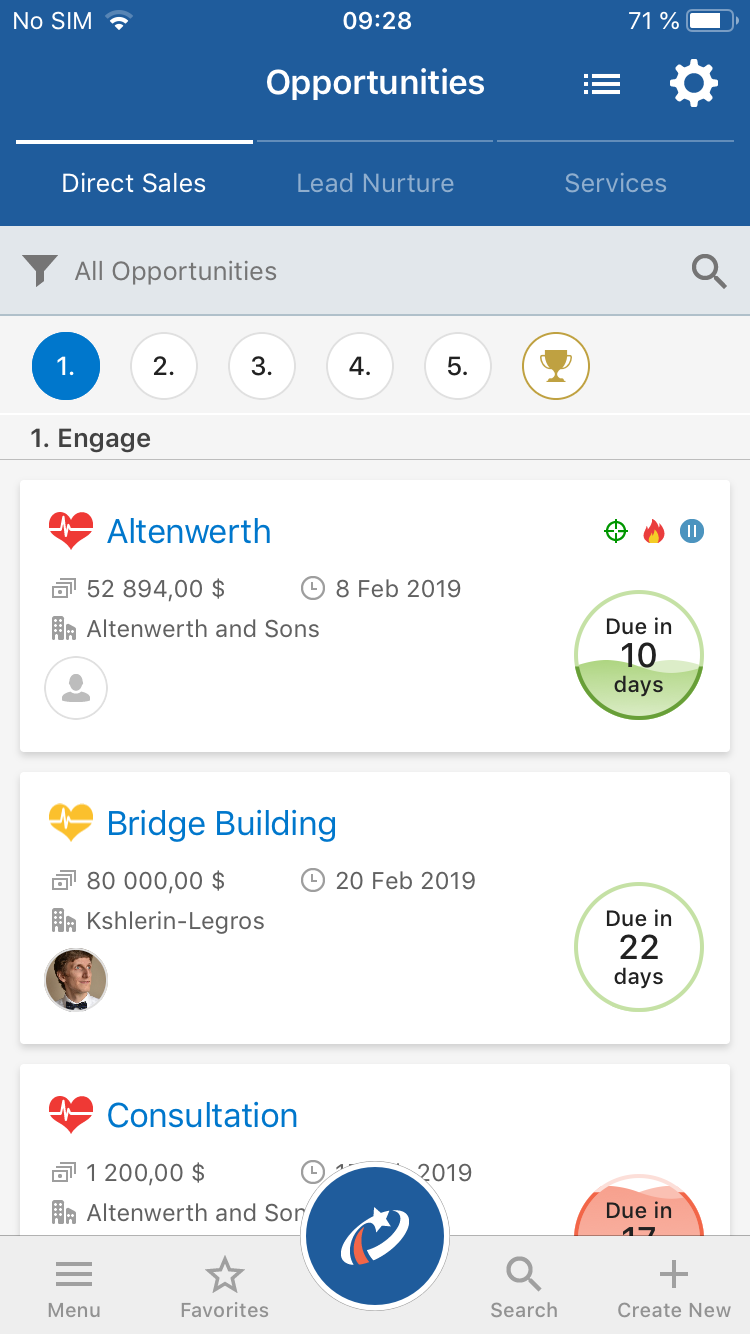750x1334 pixels.
Task: Switch to list view icon
Action: click(602, 84)
